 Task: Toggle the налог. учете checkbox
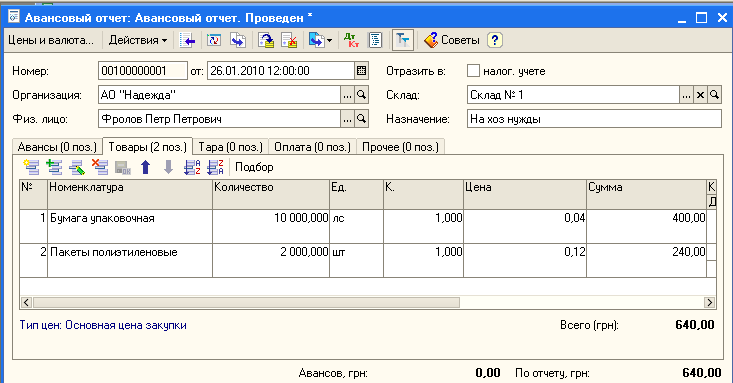point(473,71)
